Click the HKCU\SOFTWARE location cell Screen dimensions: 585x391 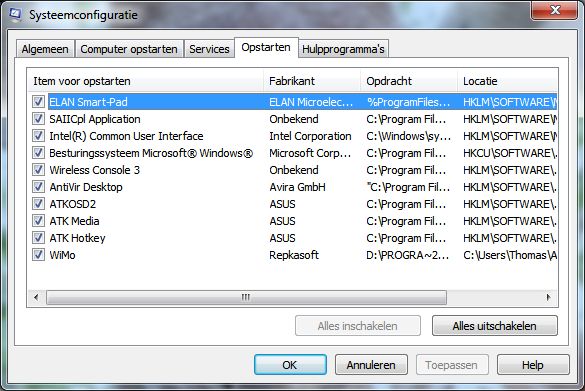[x=510, y=153]
